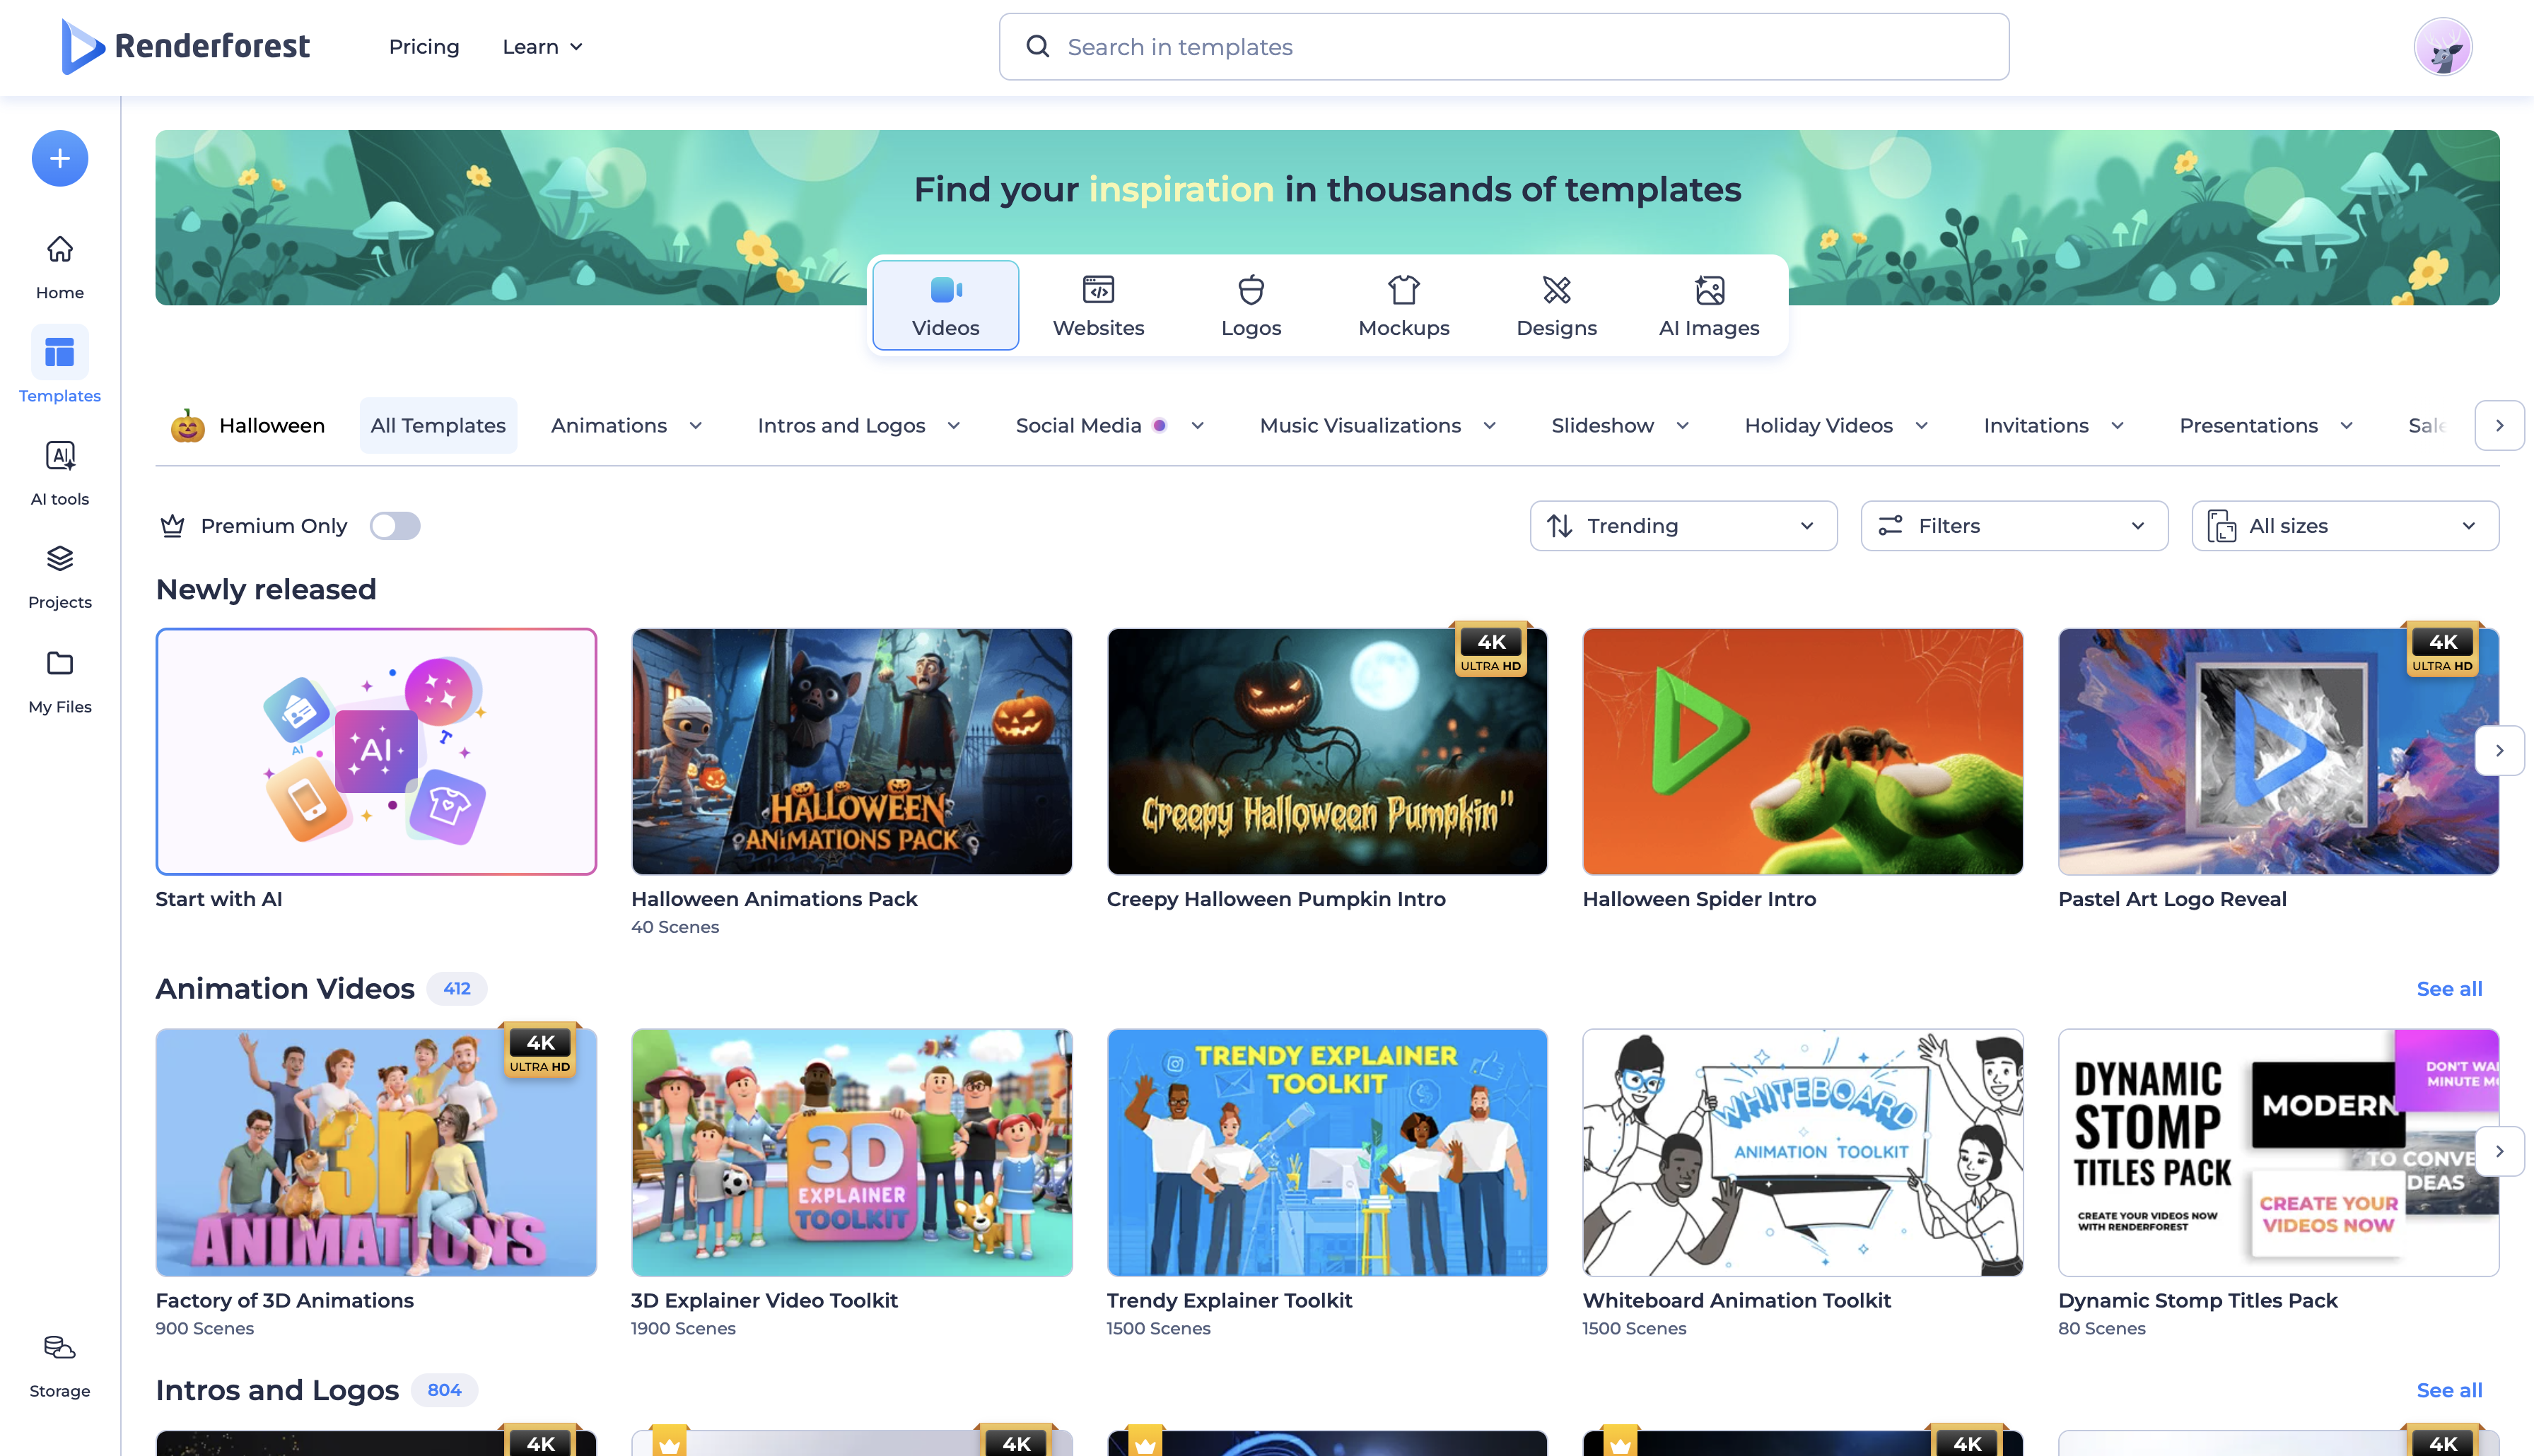Expand the Learn menu

pyautogui.click(x=542, y=47)
